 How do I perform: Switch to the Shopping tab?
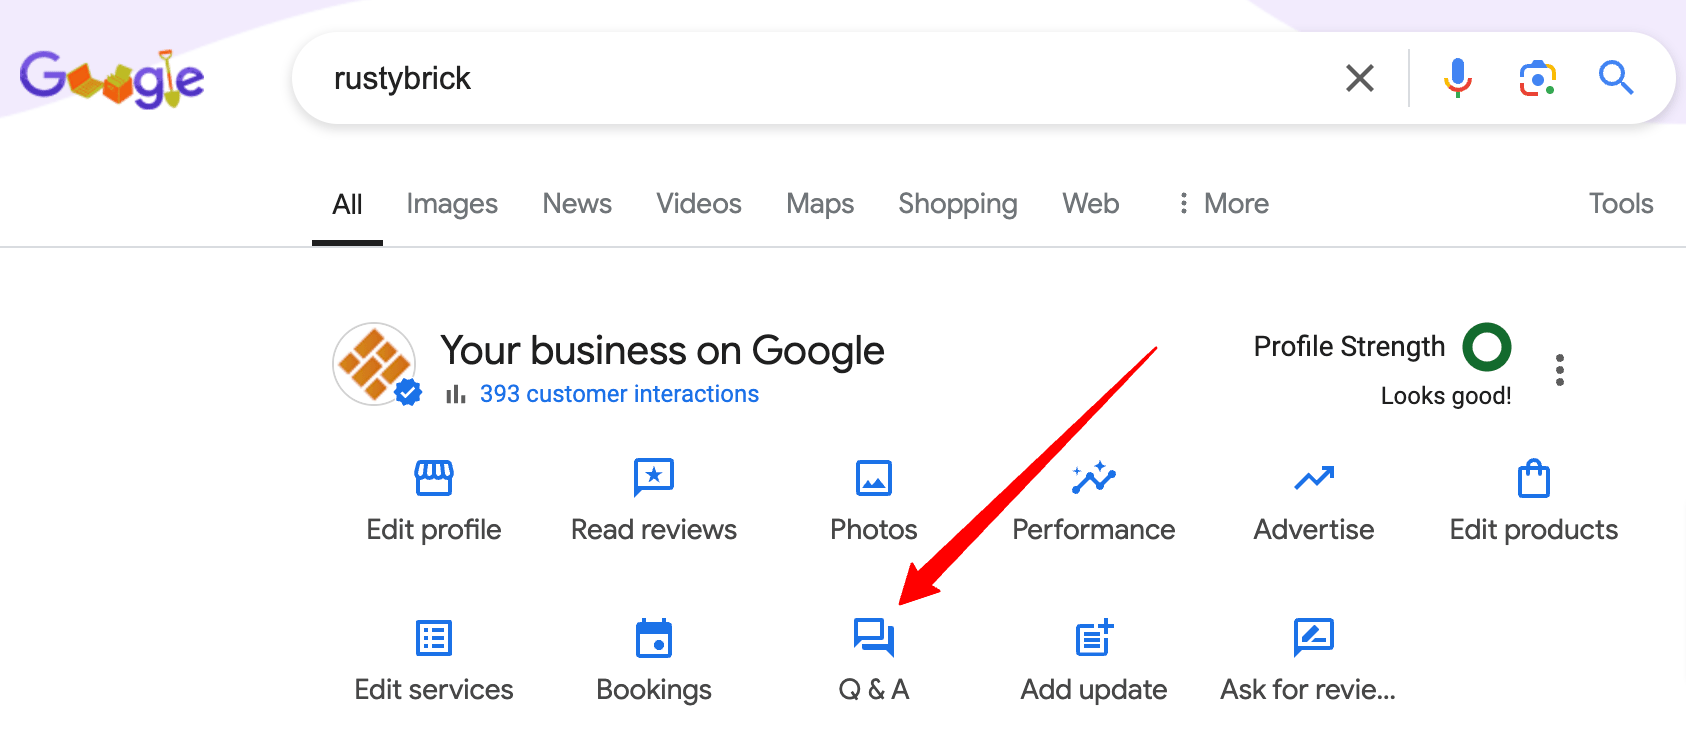[x=958, y=204]
